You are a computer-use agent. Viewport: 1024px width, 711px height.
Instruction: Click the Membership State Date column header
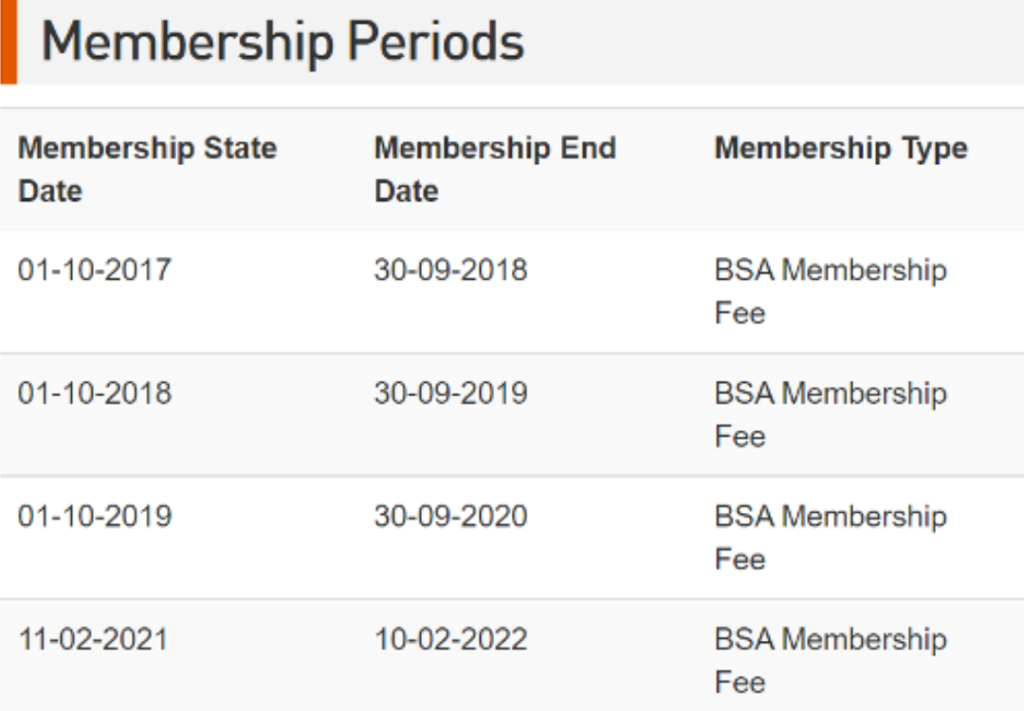(147, 169)
